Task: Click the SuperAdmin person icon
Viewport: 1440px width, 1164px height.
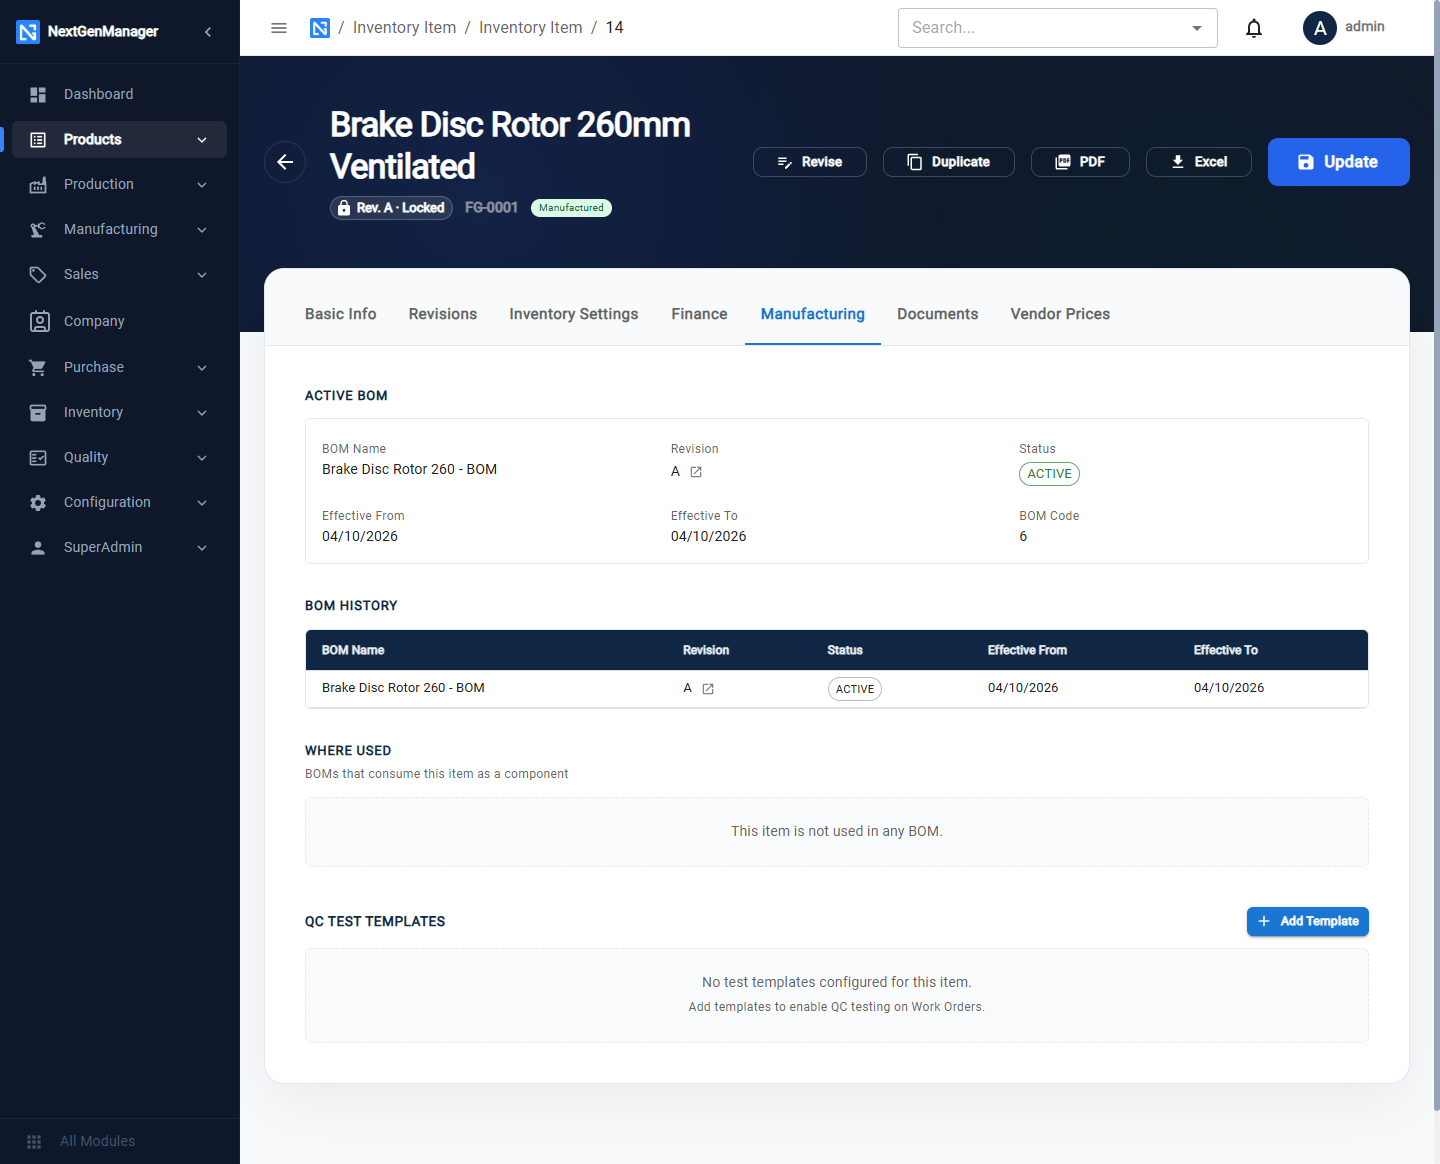Action: (38, 548)
